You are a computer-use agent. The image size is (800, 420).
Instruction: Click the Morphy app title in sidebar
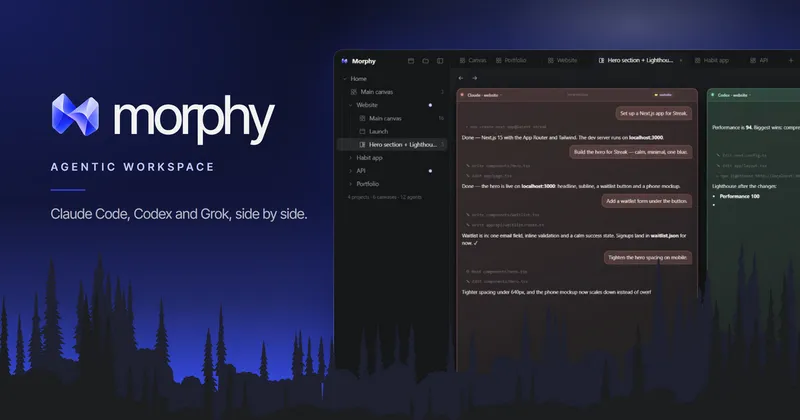364,61
